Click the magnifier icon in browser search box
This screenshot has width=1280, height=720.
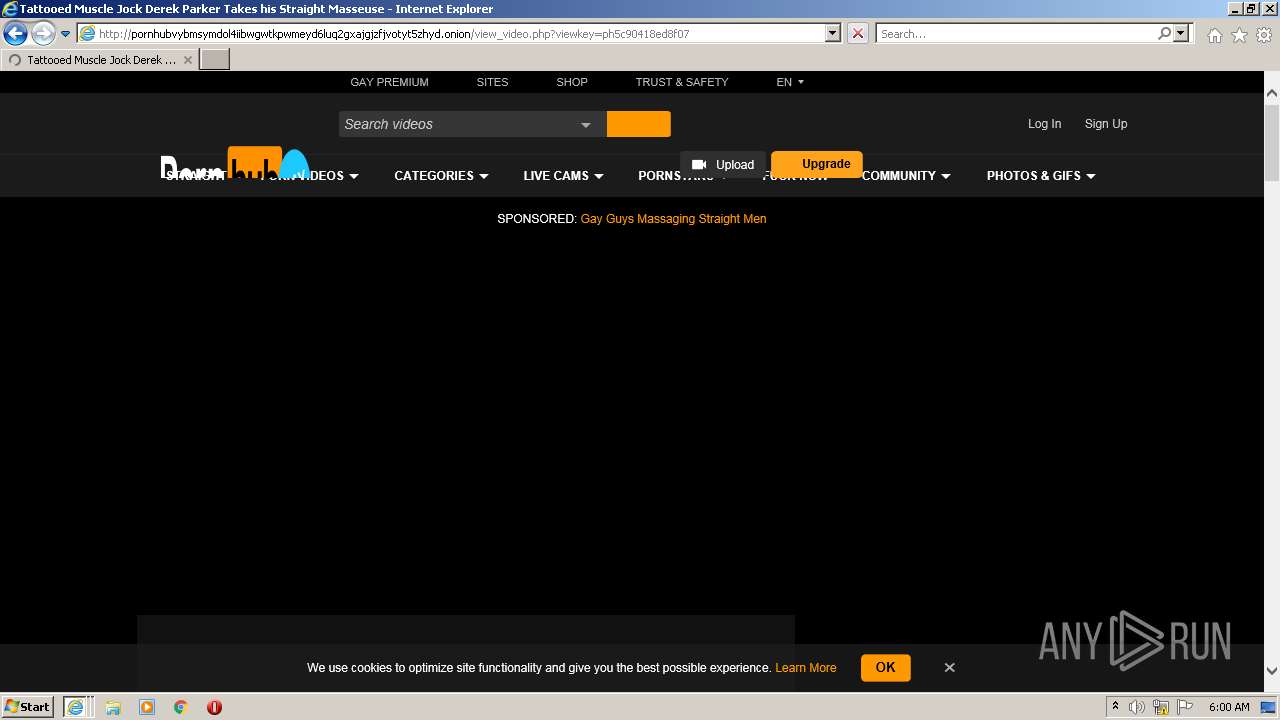pos(1164,33)
